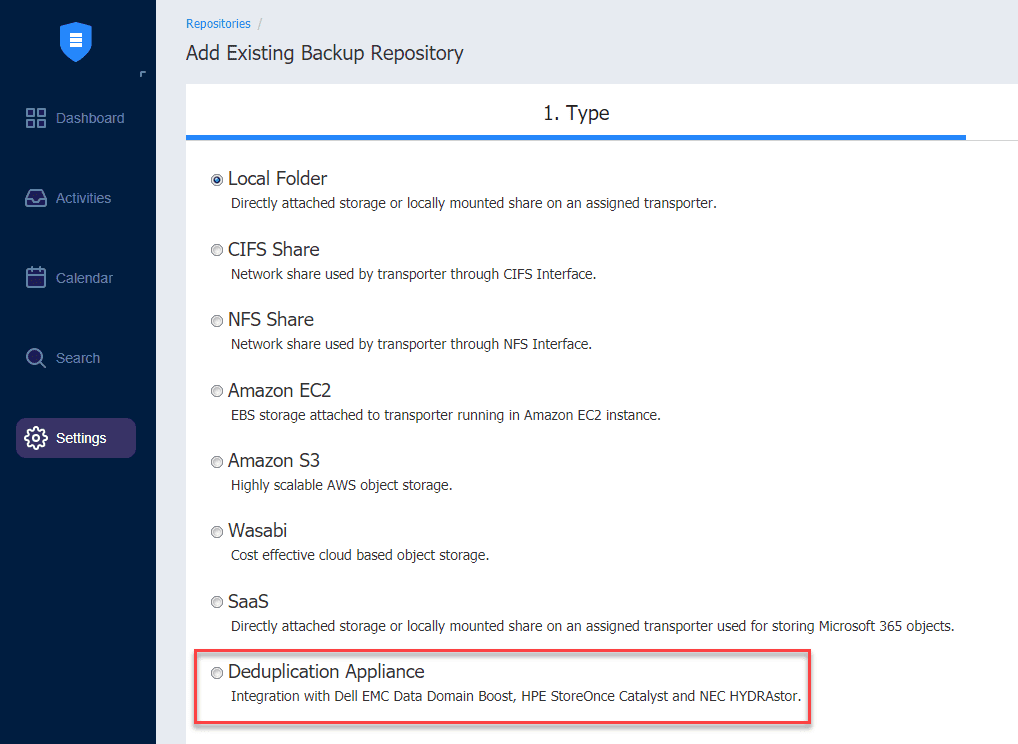Enable the Deduplication Appliance radio option
Image resolution: width=1018 pixels, height=744 pixels.
pos(217,673)
